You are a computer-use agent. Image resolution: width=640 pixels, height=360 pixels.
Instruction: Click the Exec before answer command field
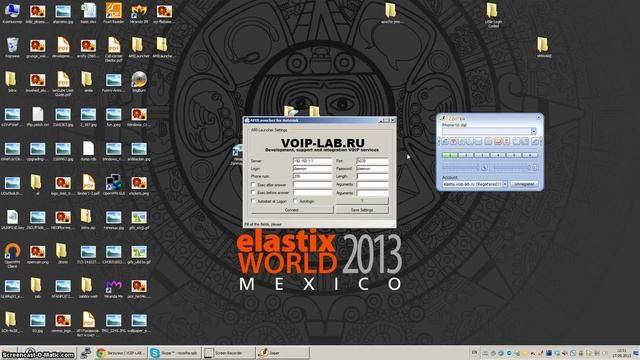pyautogui.click(x=313, y=193)
